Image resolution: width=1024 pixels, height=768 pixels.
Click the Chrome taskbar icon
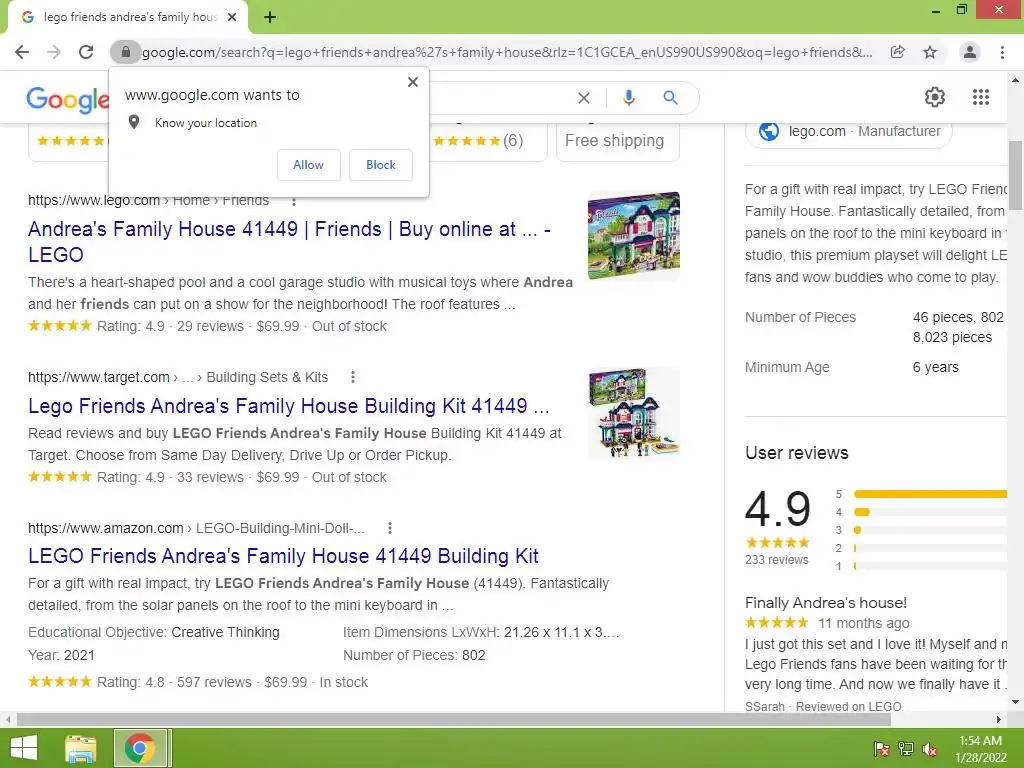[140, 748]
